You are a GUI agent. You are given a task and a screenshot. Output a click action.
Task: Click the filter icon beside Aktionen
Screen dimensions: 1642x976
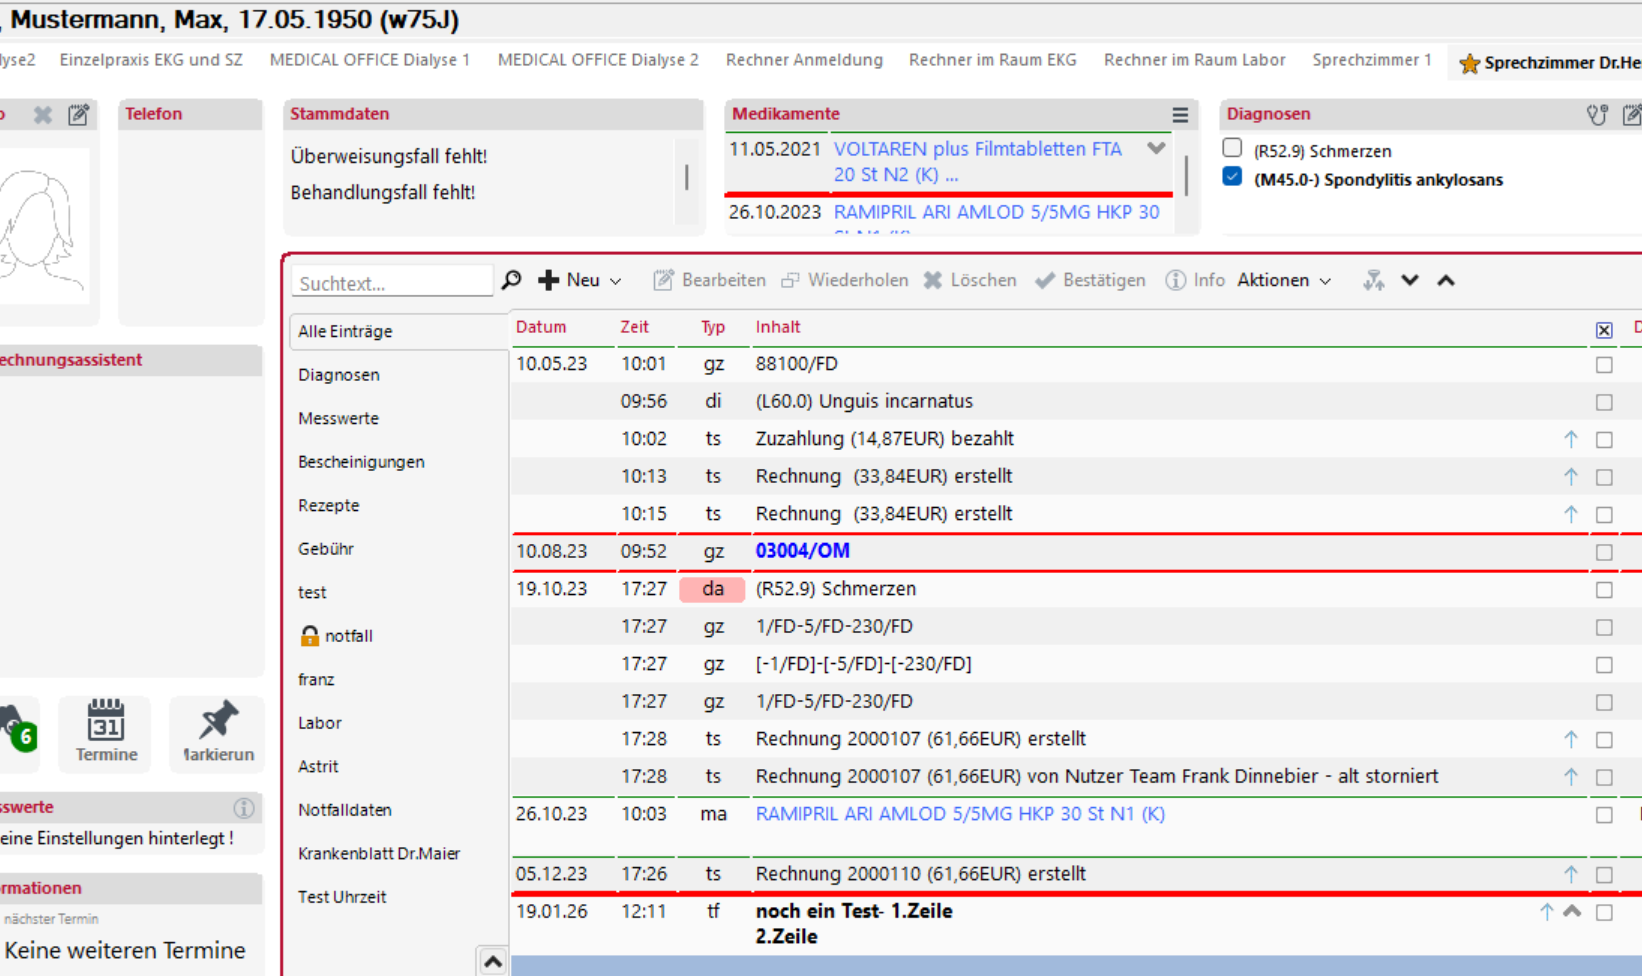click(x=1374, y=281)
